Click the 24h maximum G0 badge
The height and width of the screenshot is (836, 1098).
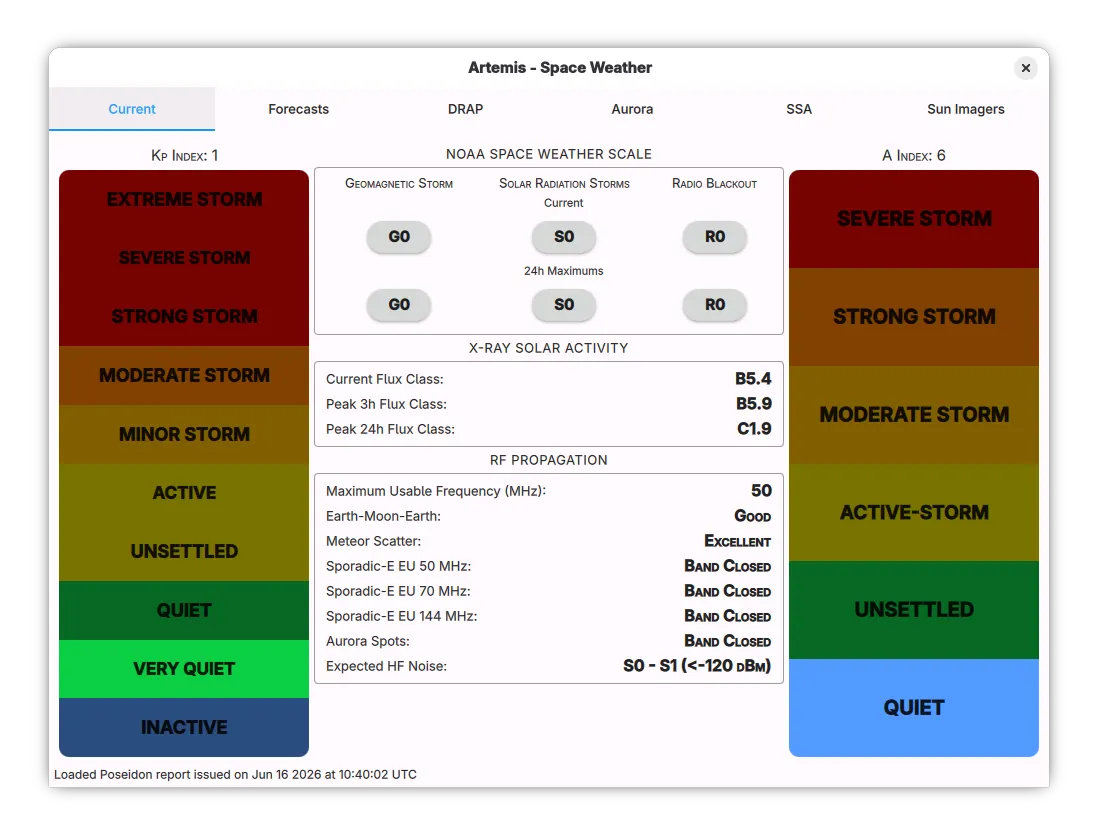(x=398, y=305)
